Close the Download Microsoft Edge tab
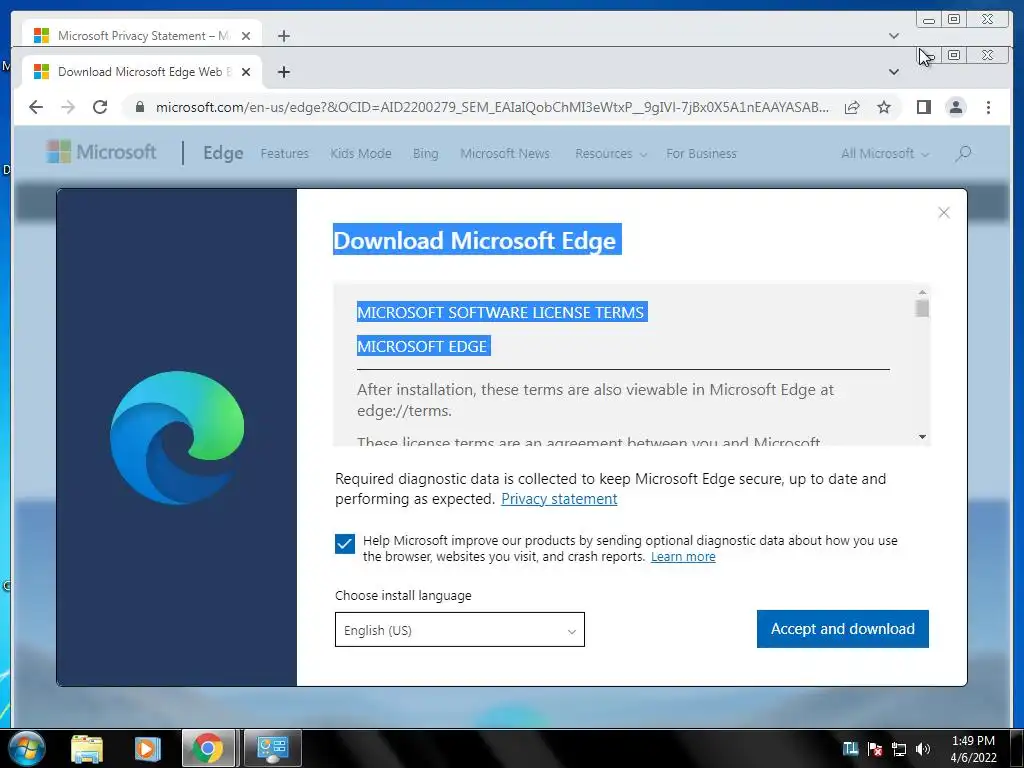This screenshot has width=1024, height=768. coord(246,72)
